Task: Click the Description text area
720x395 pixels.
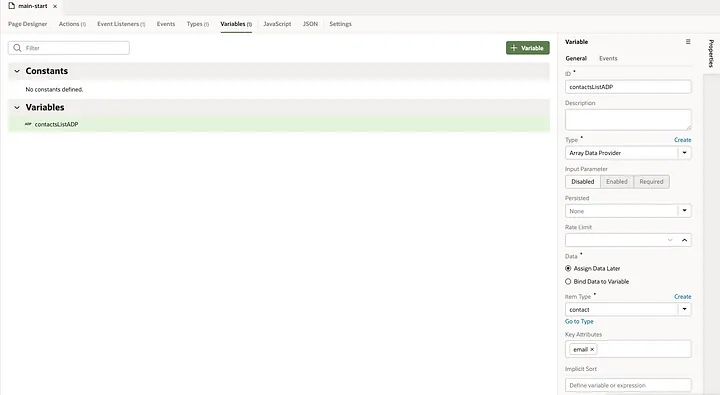Action: 628,119
